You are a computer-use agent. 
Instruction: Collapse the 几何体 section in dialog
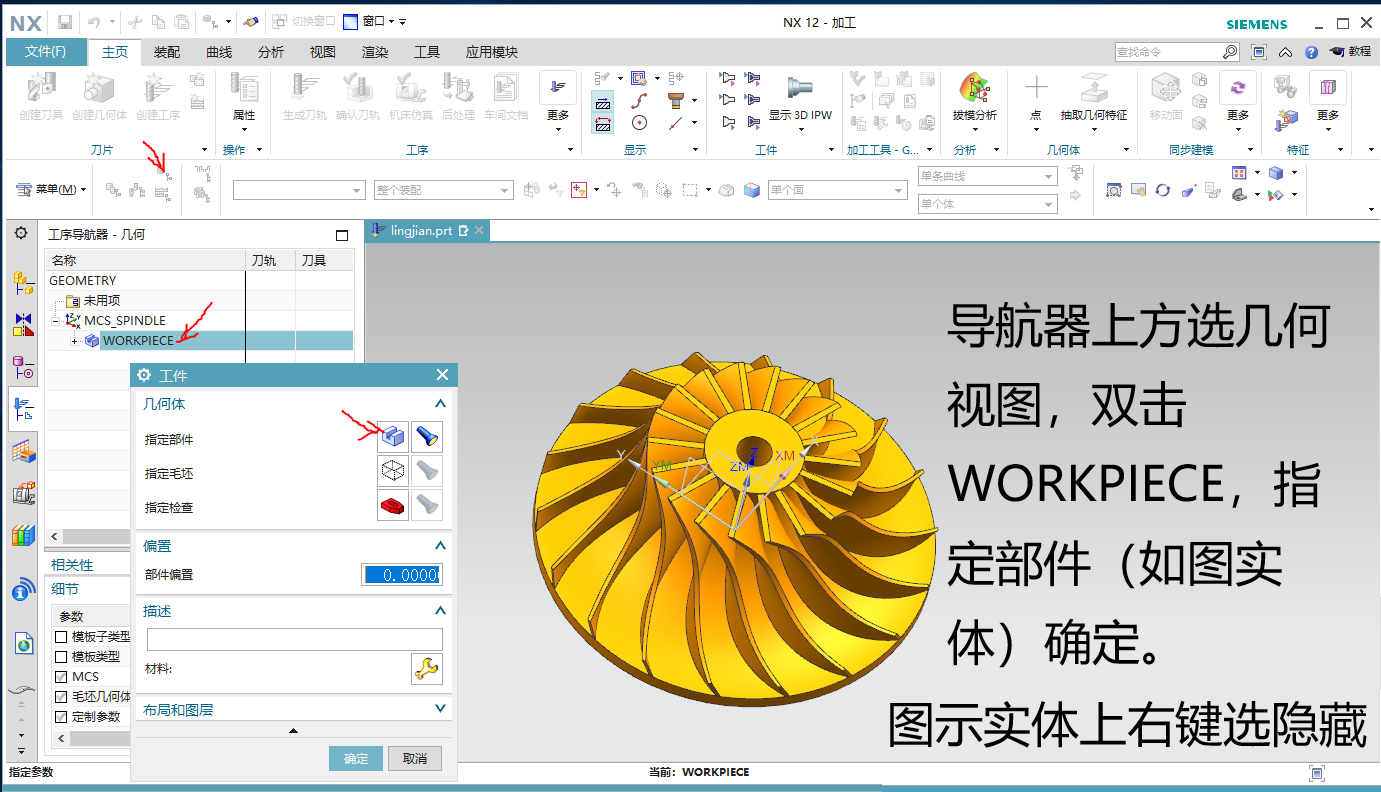(x=440, y=404)
